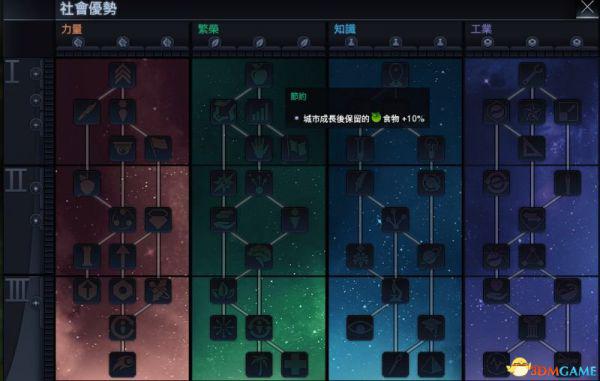Select the set-square ruler virtue in the Industry tree

point(532,148)
